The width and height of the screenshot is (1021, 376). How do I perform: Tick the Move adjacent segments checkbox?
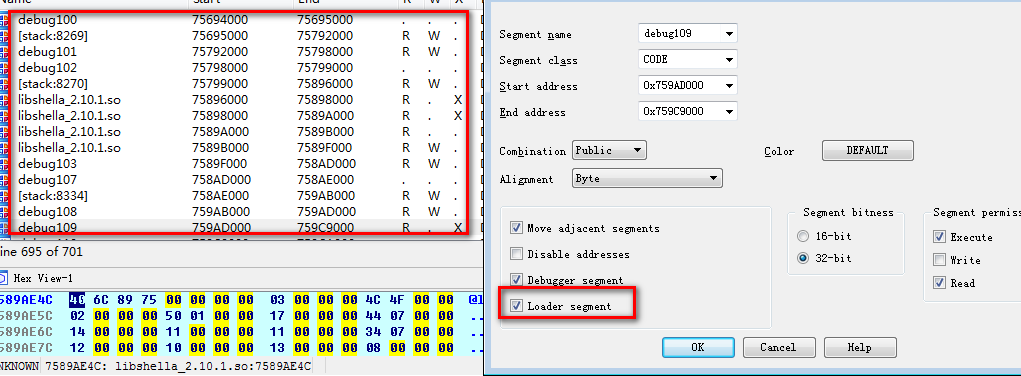coord(517,228)
